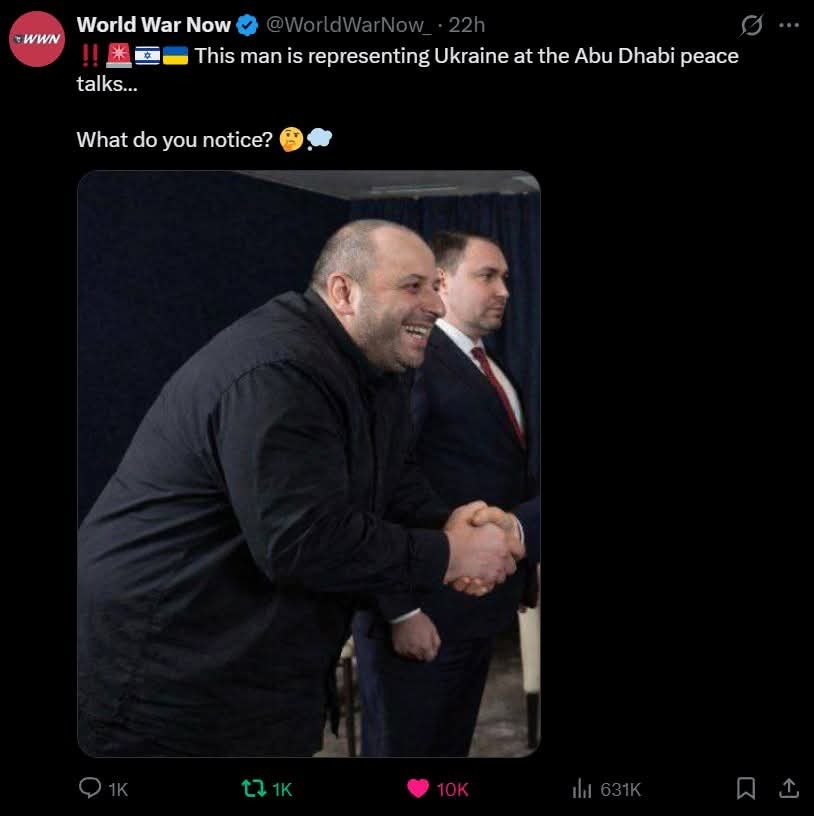Image resolution: width=814 pixels, height=816 pixels.
Task: Click the reply speech bubble icon
Action: coord(90,788)
